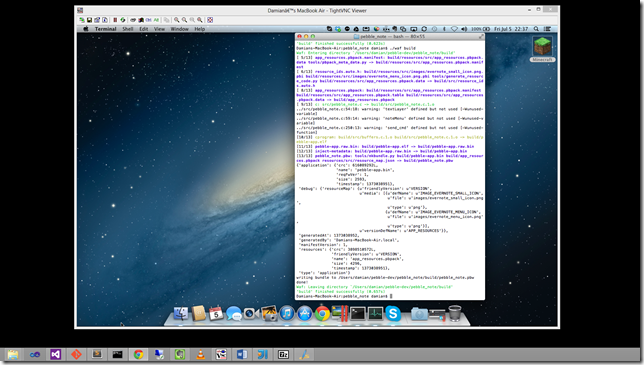The height and width of the screenshot is (365, 644).
Task: Open Messages in the Dock
Action: click(234, 314)
